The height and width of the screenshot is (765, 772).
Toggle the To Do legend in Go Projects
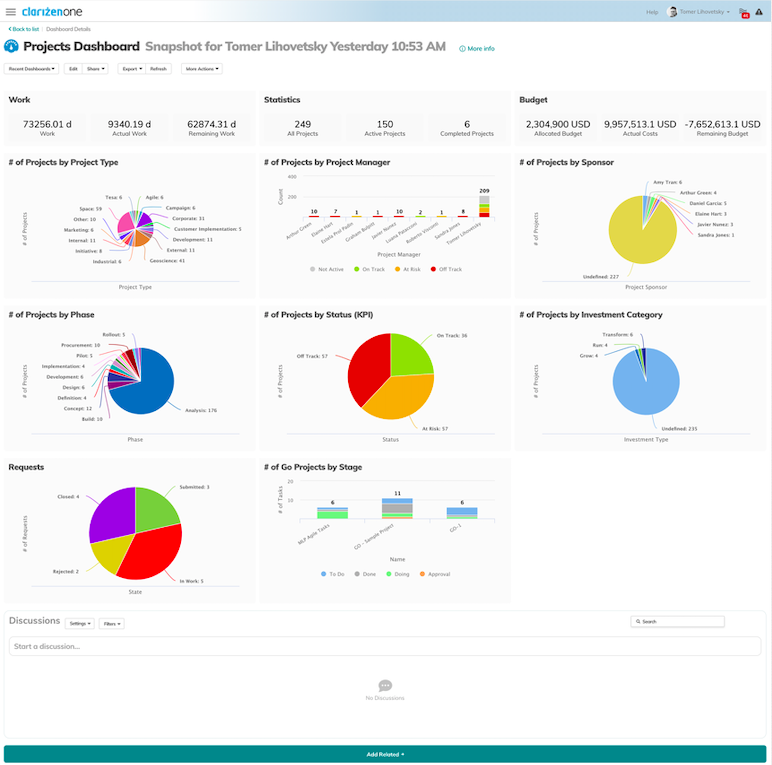pyautogui.click(x=325, y=574)
